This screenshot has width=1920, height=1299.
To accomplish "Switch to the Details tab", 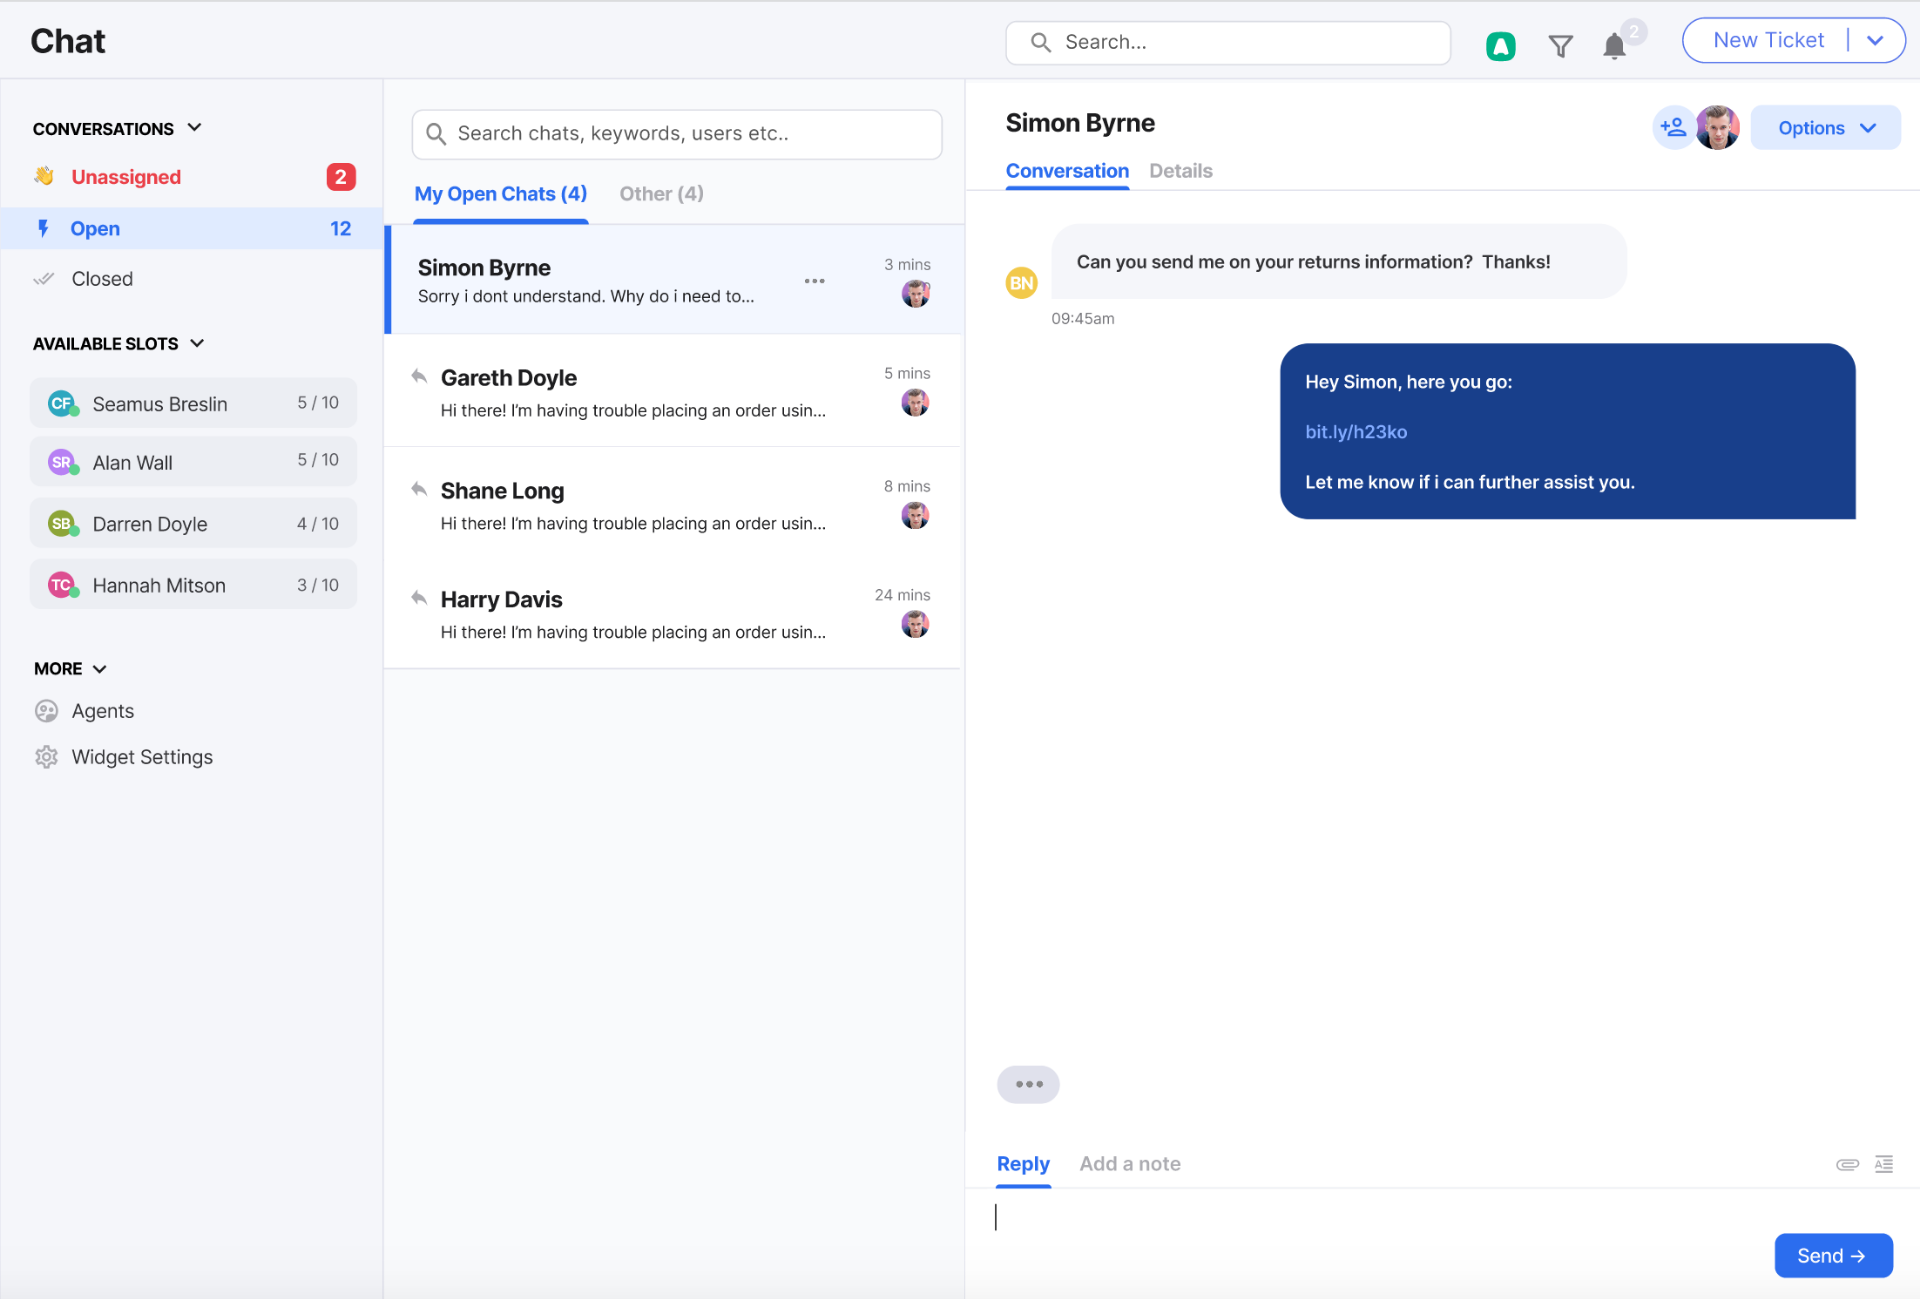I will click(1181, 171).
